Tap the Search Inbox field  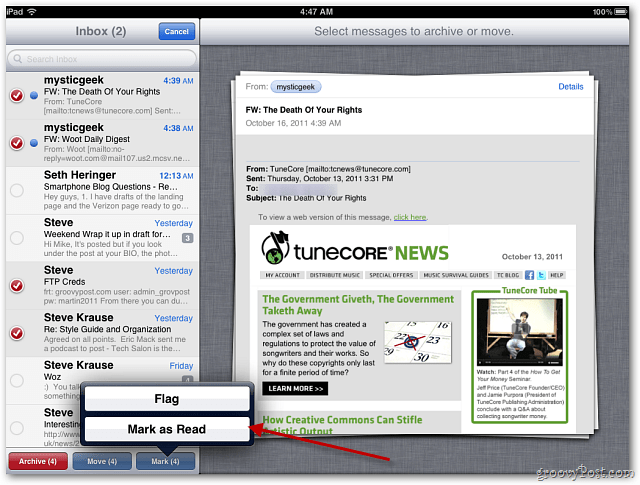point(102,59)
